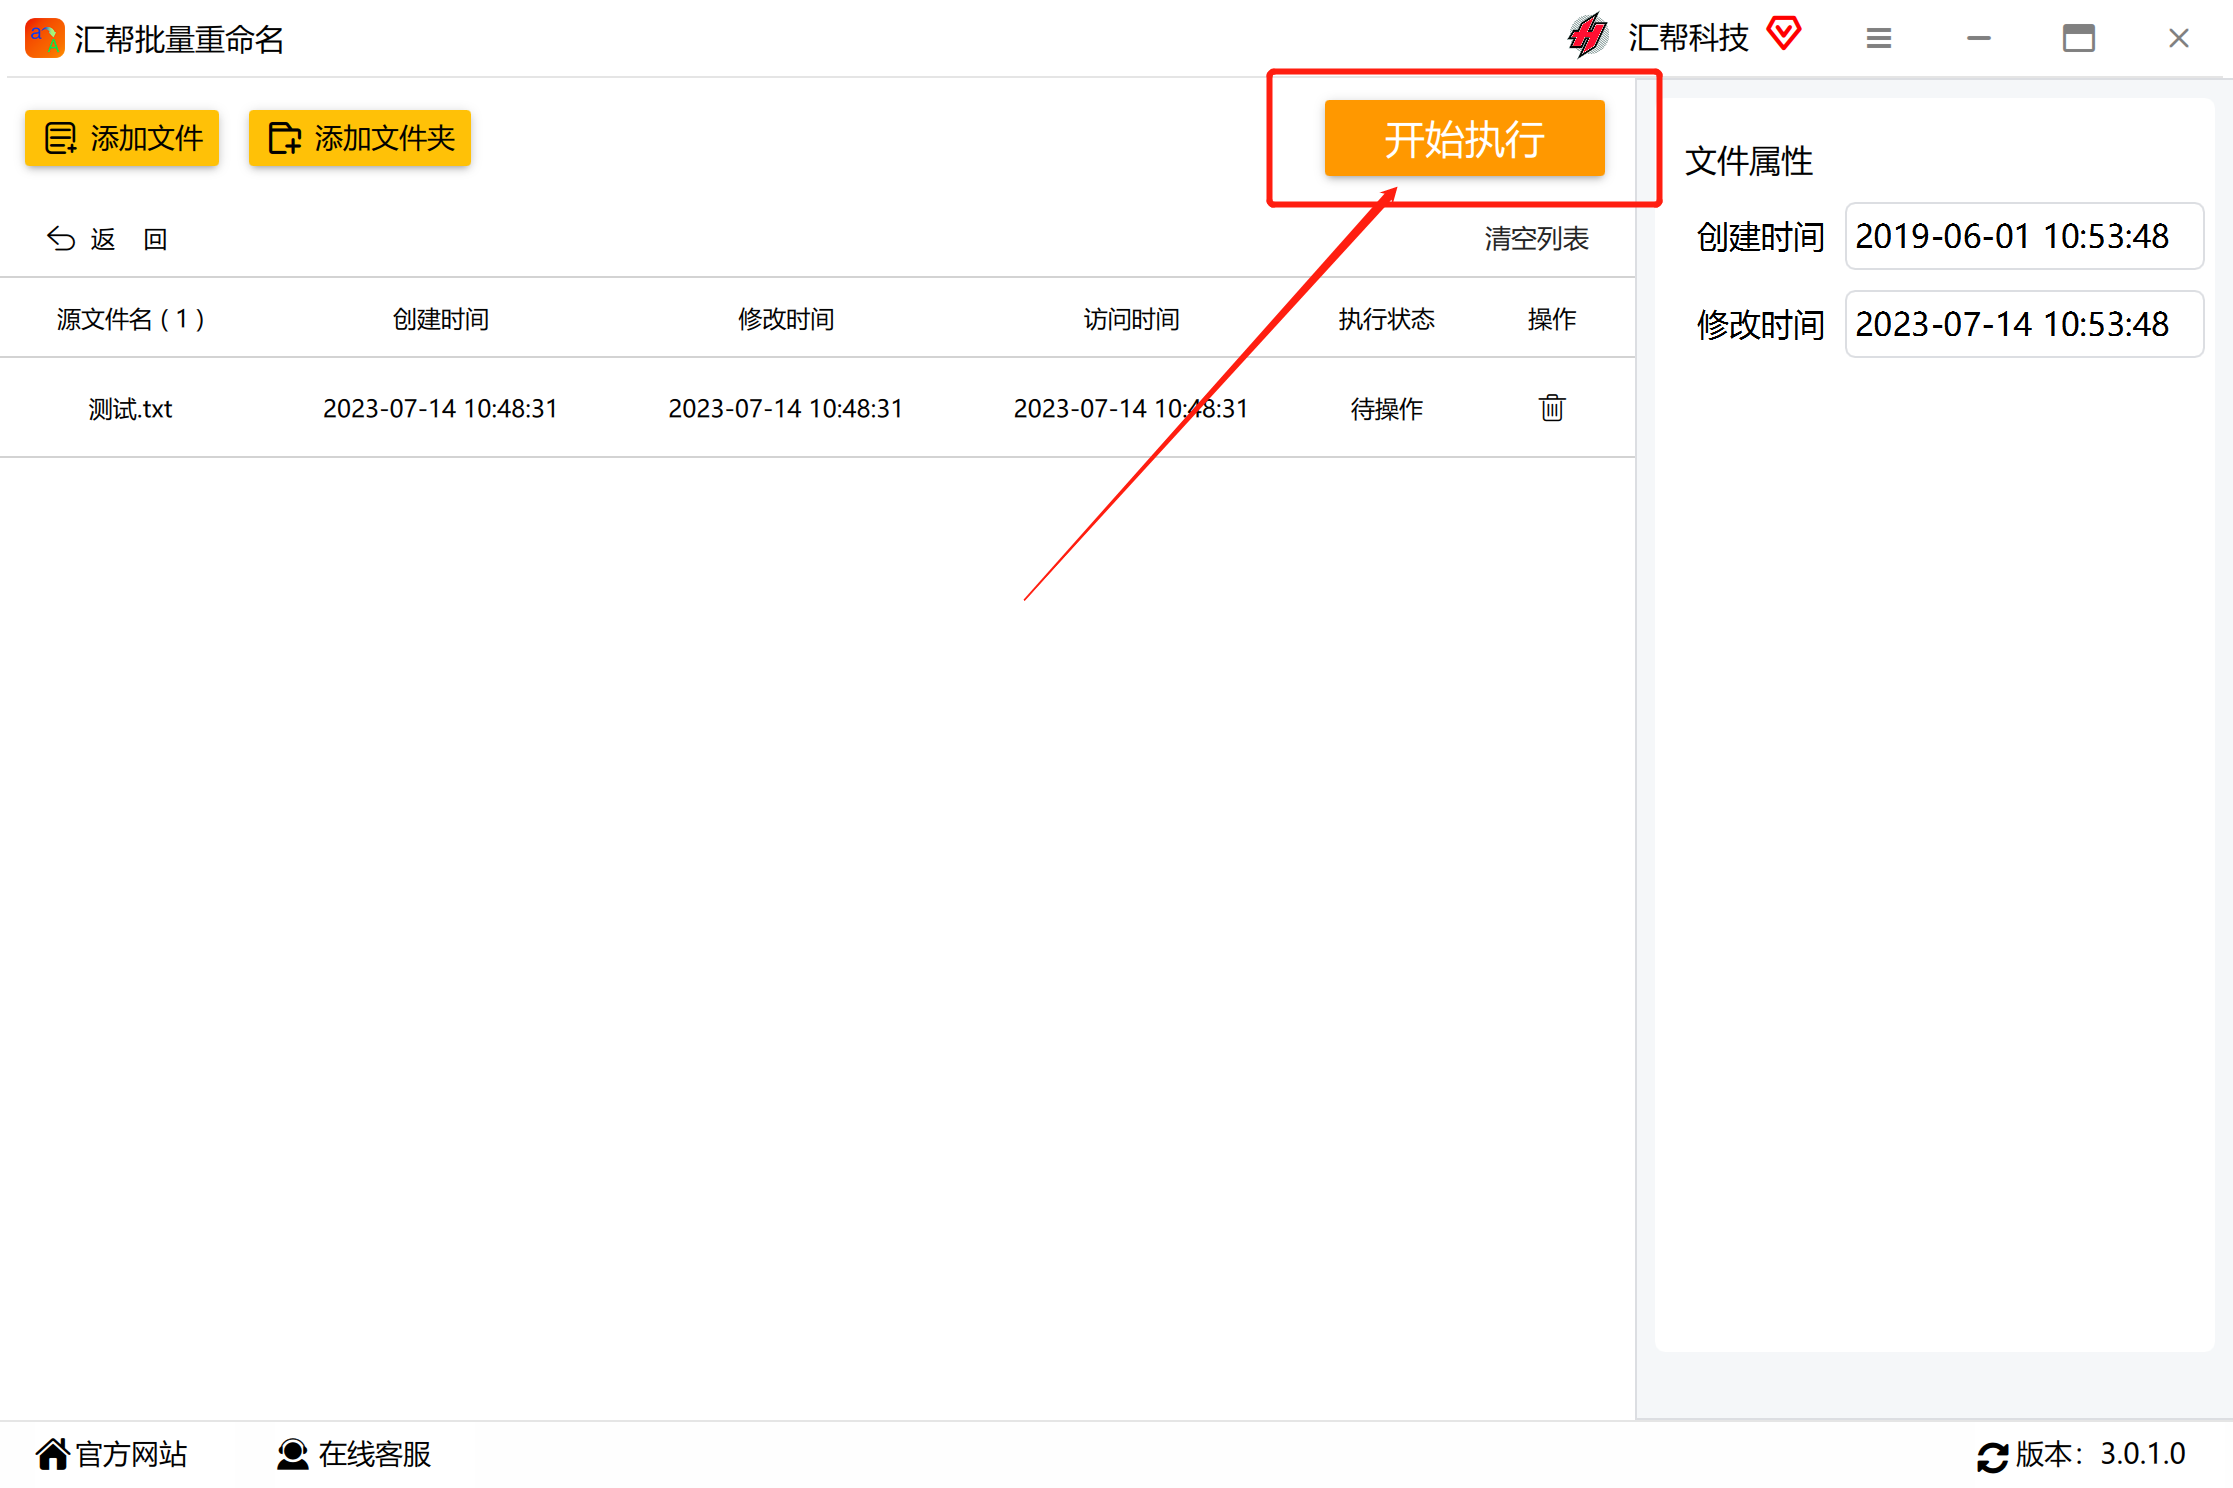Click the 汇帮科技 logo icon
Image resolution: width=2233 pixels, height=1488 pixels.
[1588, 36]
